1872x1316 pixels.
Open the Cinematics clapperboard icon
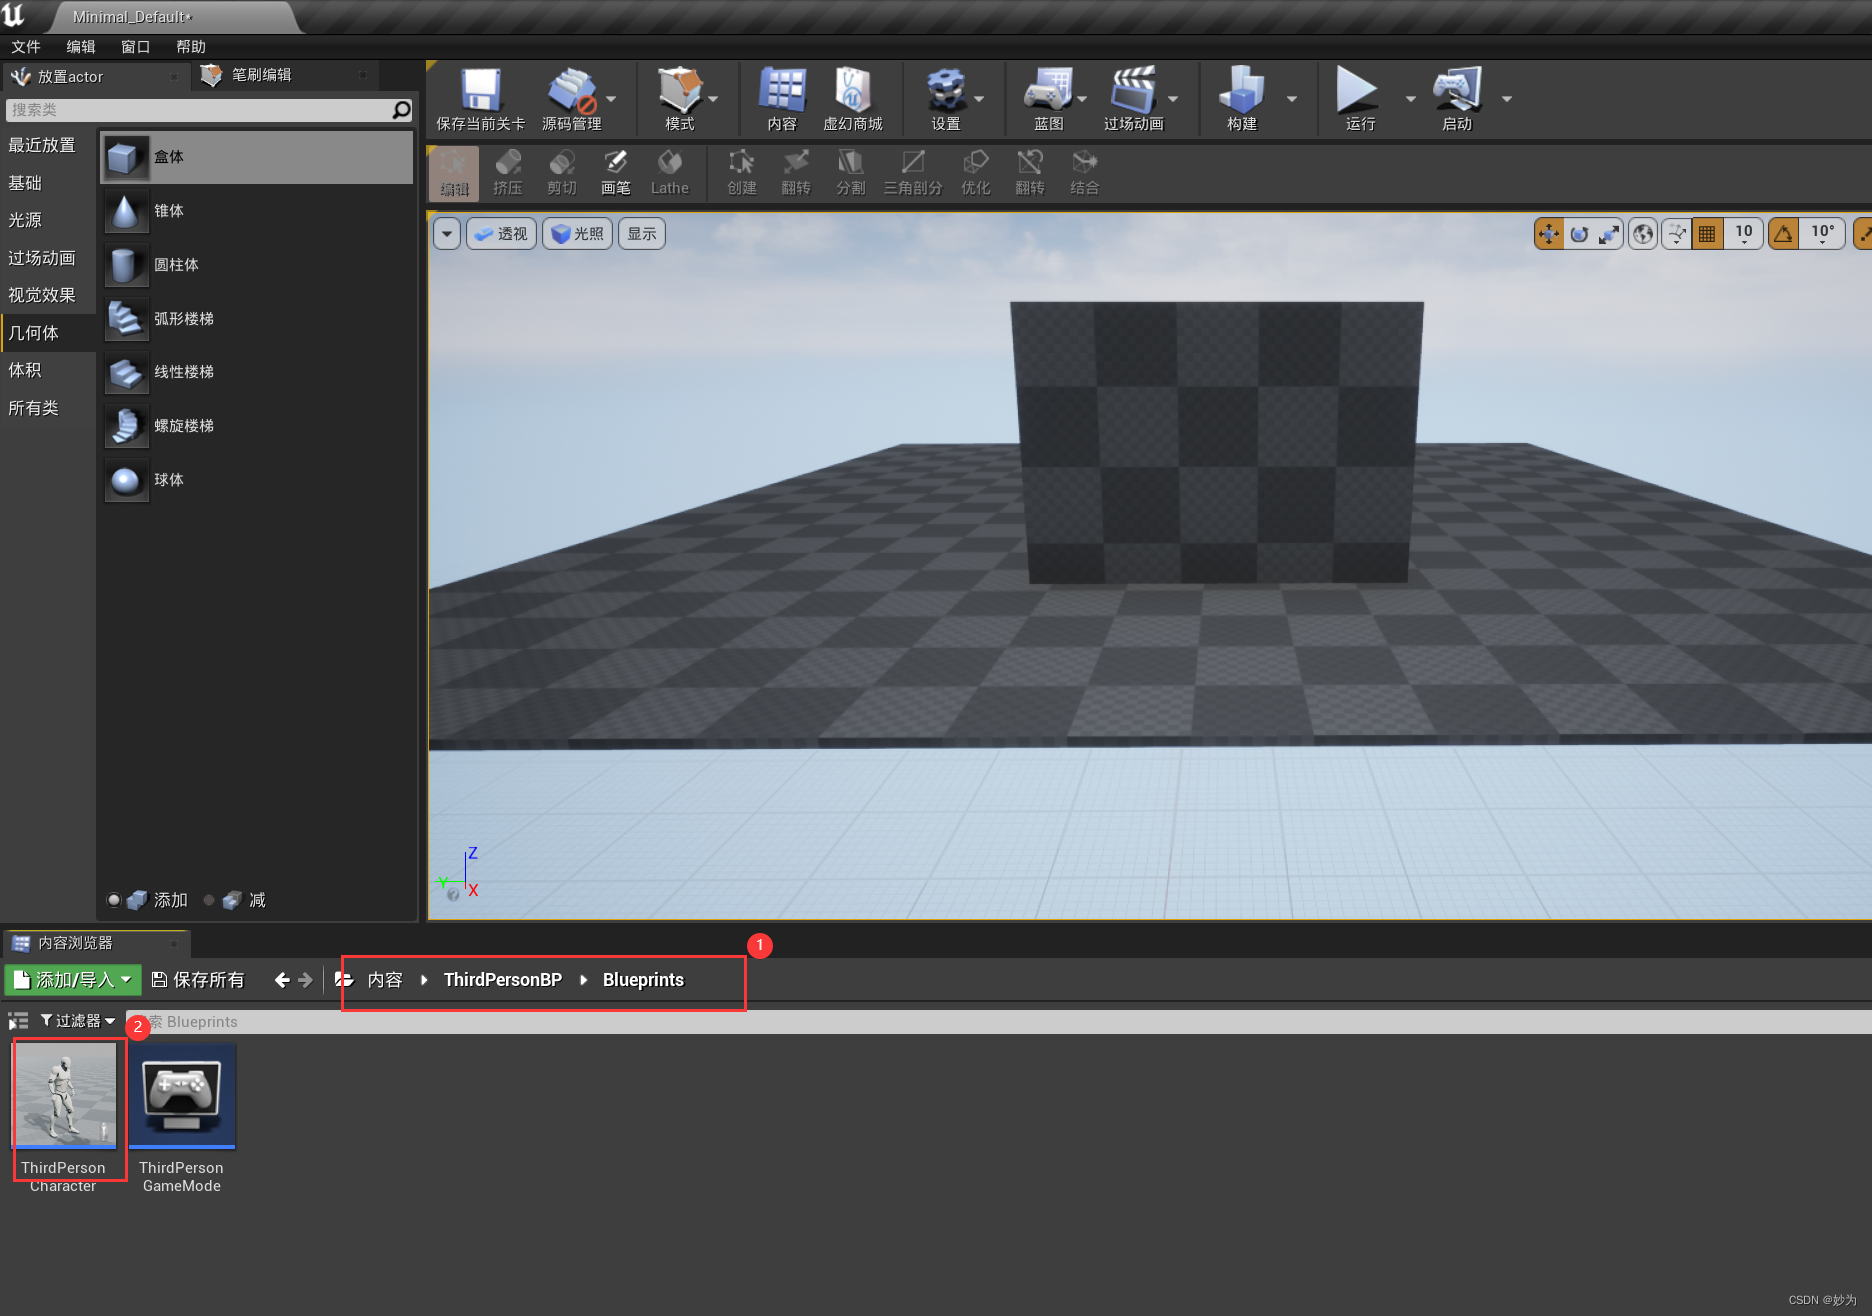coord(1133,91)
